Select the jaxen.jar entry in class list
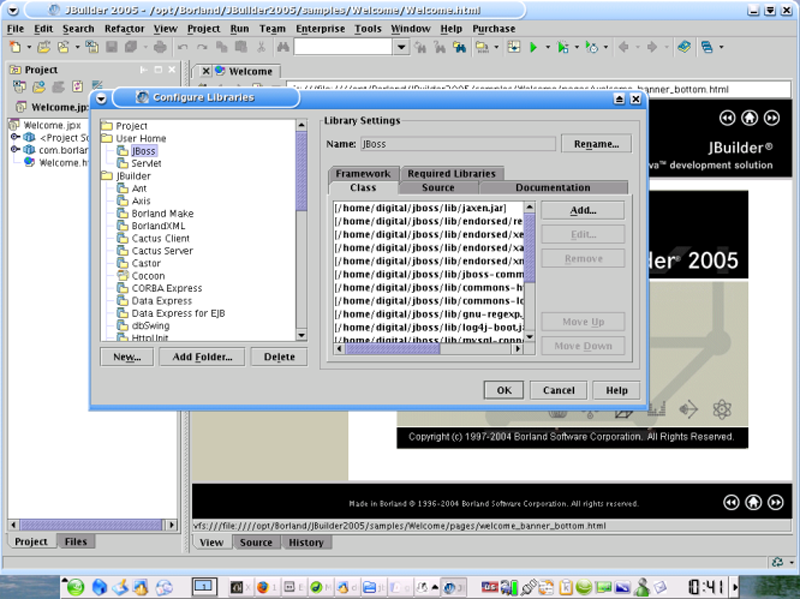800x599 pixels. 421,207
